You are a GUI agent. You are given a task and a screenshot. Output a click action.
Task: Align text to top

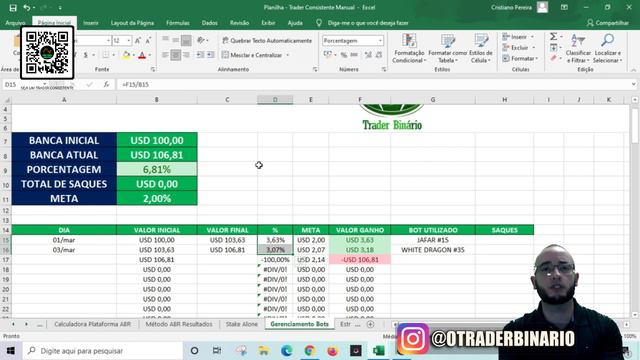(x=165, y=40)
